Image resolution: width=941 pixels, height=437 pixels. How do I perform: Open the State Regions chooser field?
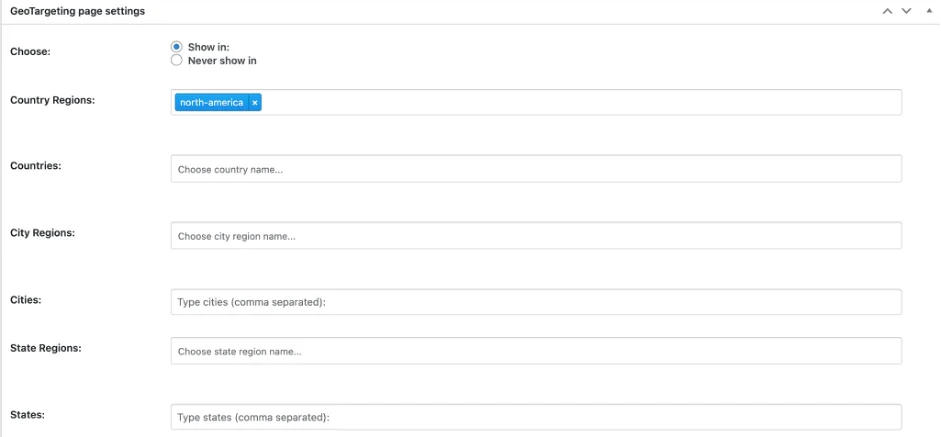pyautogui.click(x=536, y=351)
